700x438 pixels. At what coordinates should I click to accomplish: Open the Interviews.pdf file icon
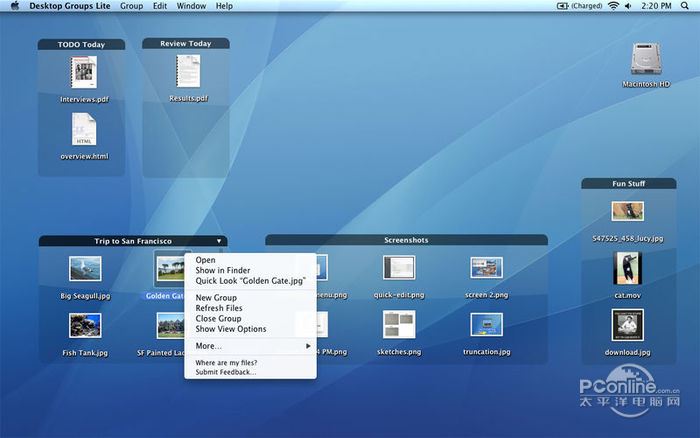coord(83,73)
